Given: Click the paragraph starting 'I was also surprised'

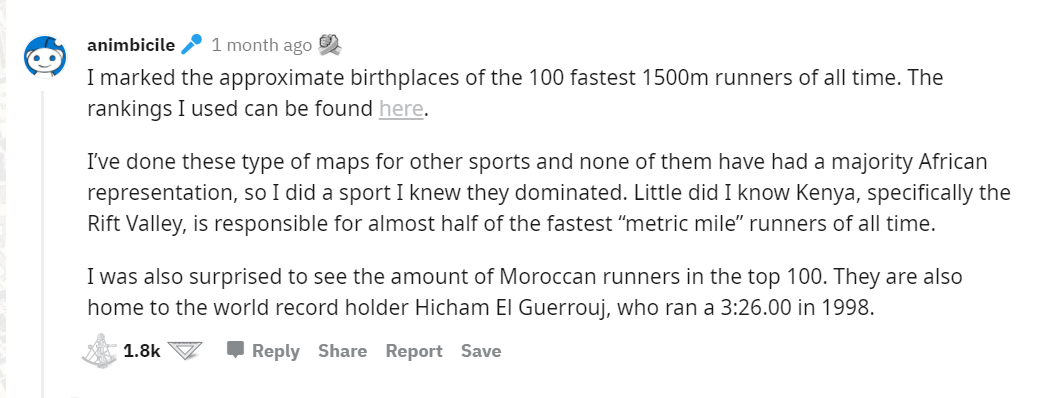Looking at the screenshot, I should [x=524, y=292].
